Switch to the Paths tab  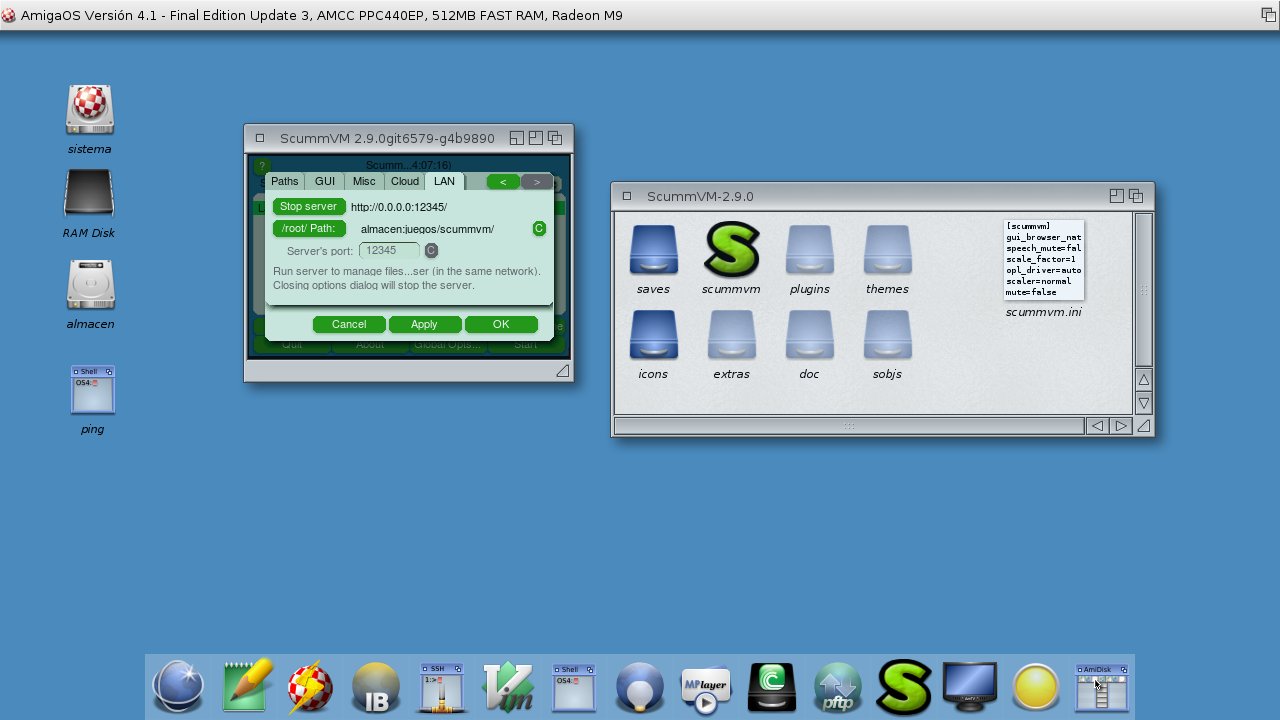coord(285,181)
